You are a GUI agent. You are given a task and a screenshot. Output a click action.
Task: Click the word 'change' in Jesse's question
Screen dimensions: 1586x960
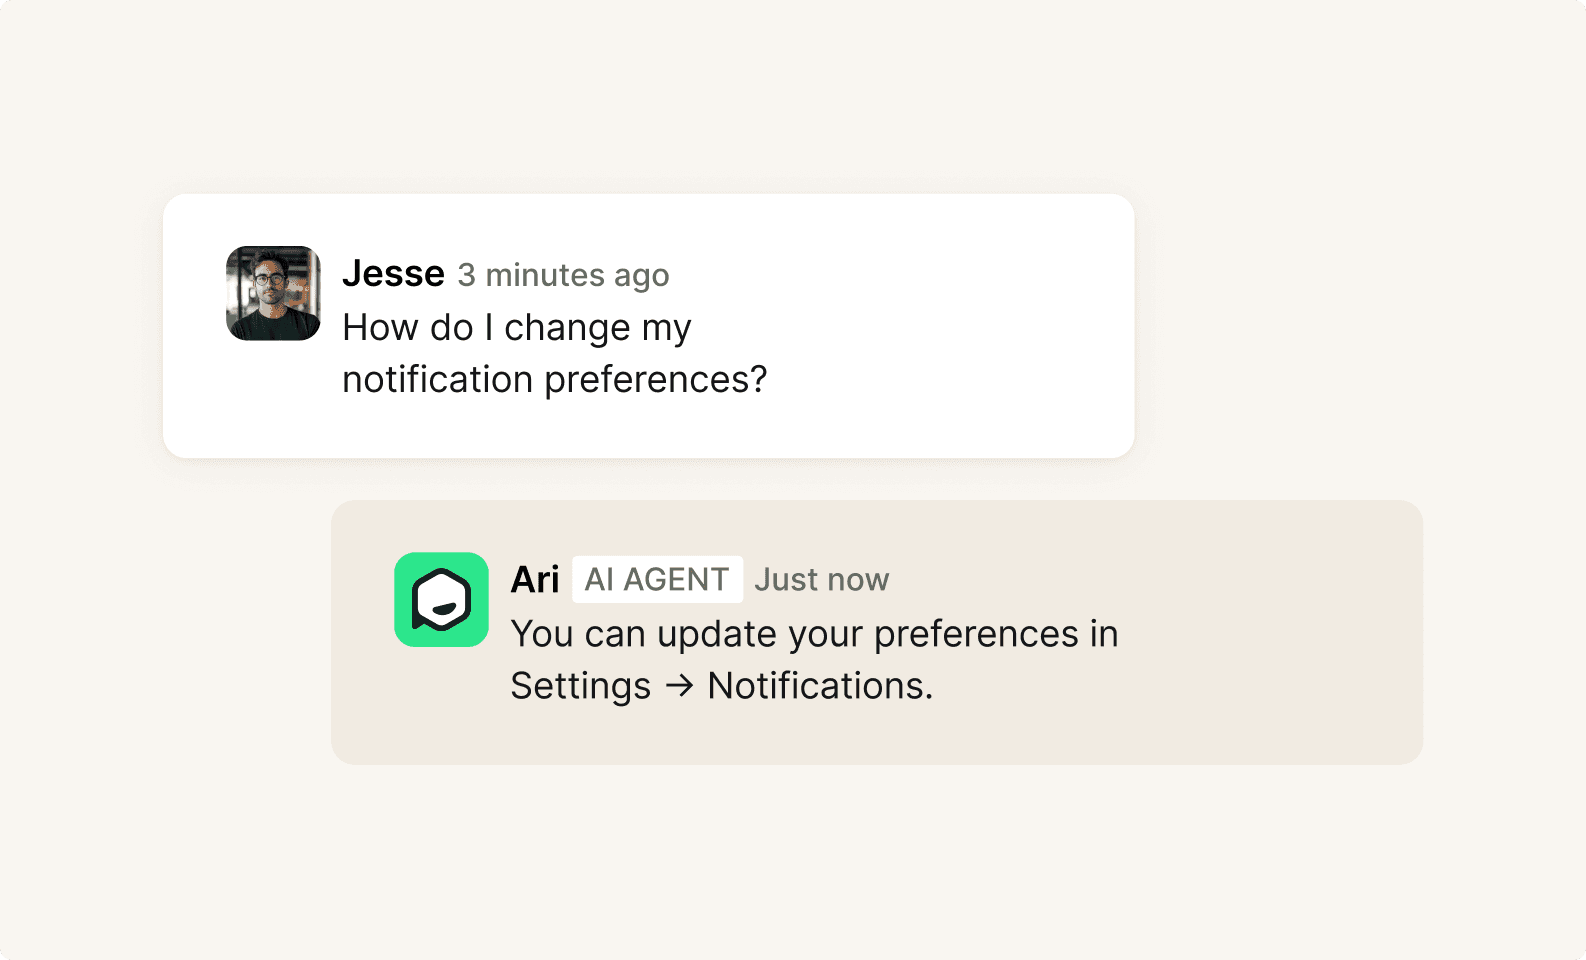(567, 328)
